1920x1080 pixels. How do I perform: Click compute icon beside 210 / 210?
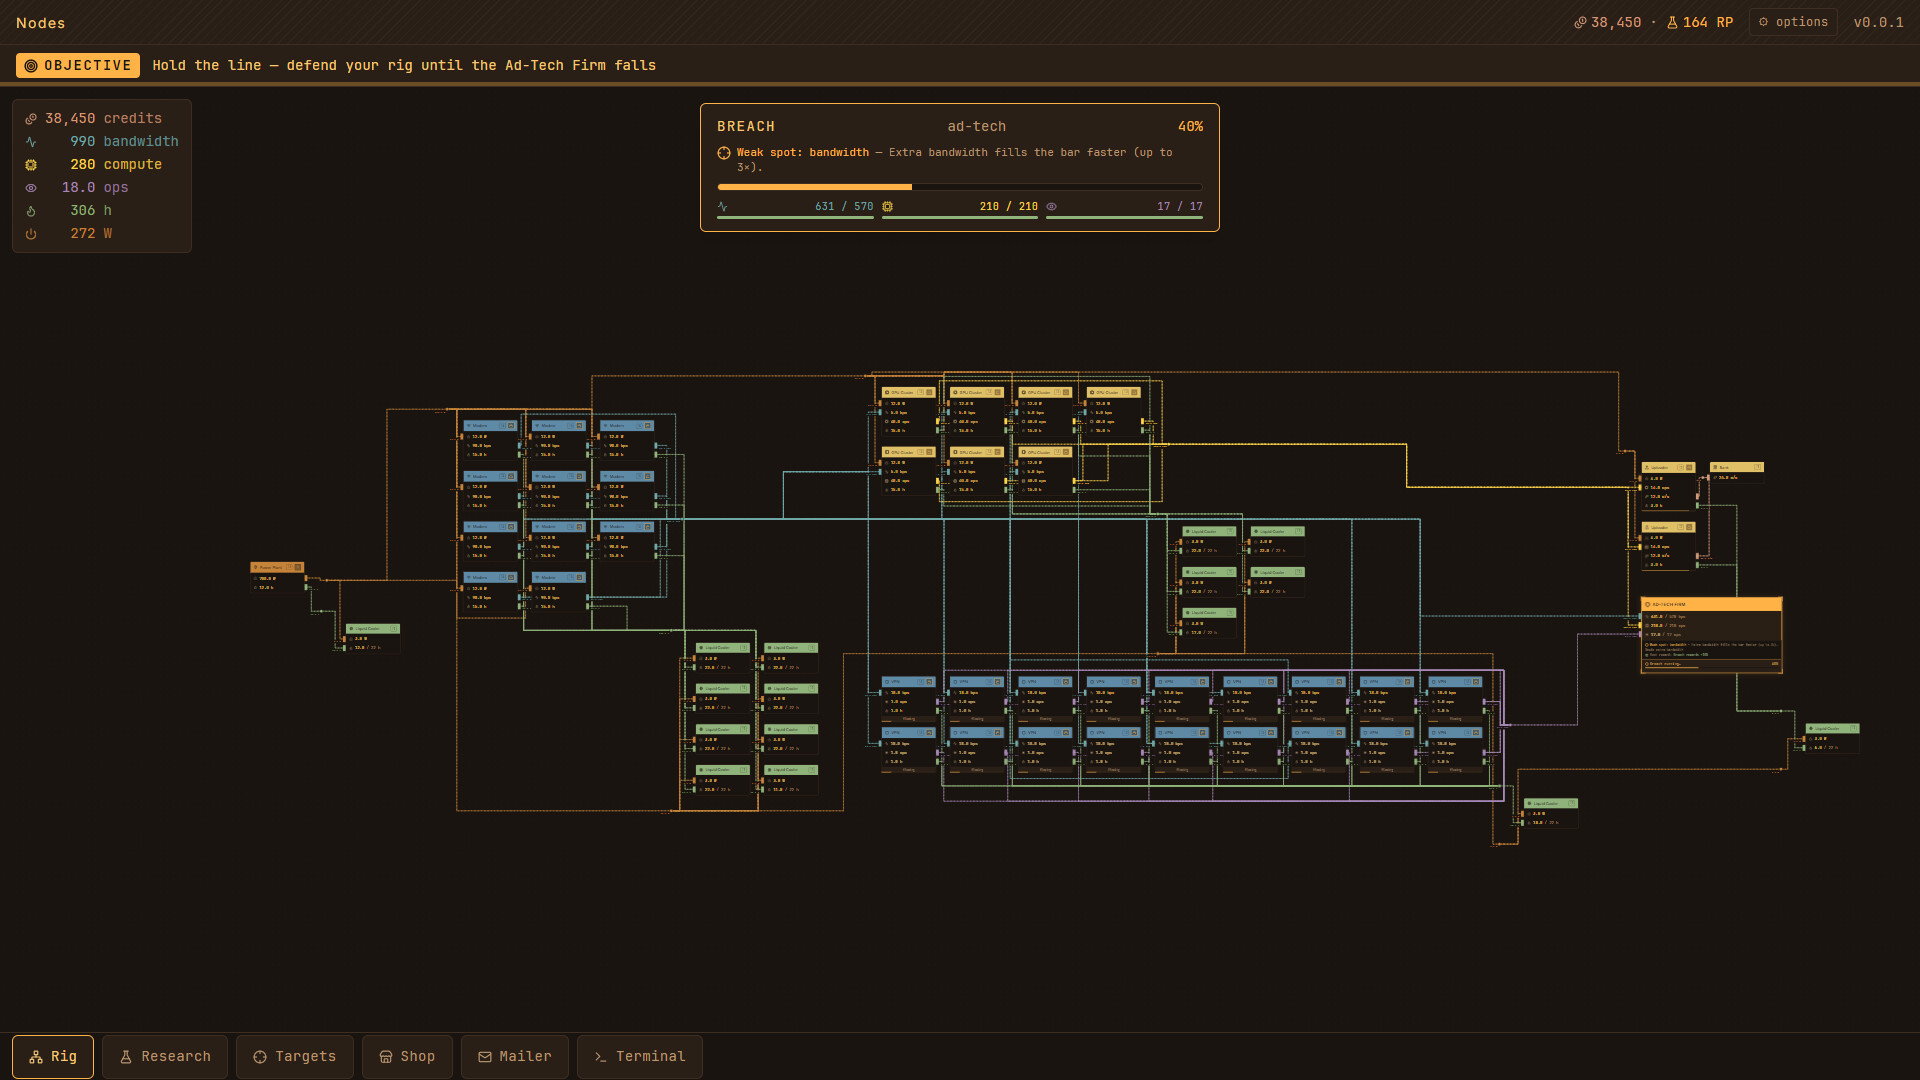887,207
